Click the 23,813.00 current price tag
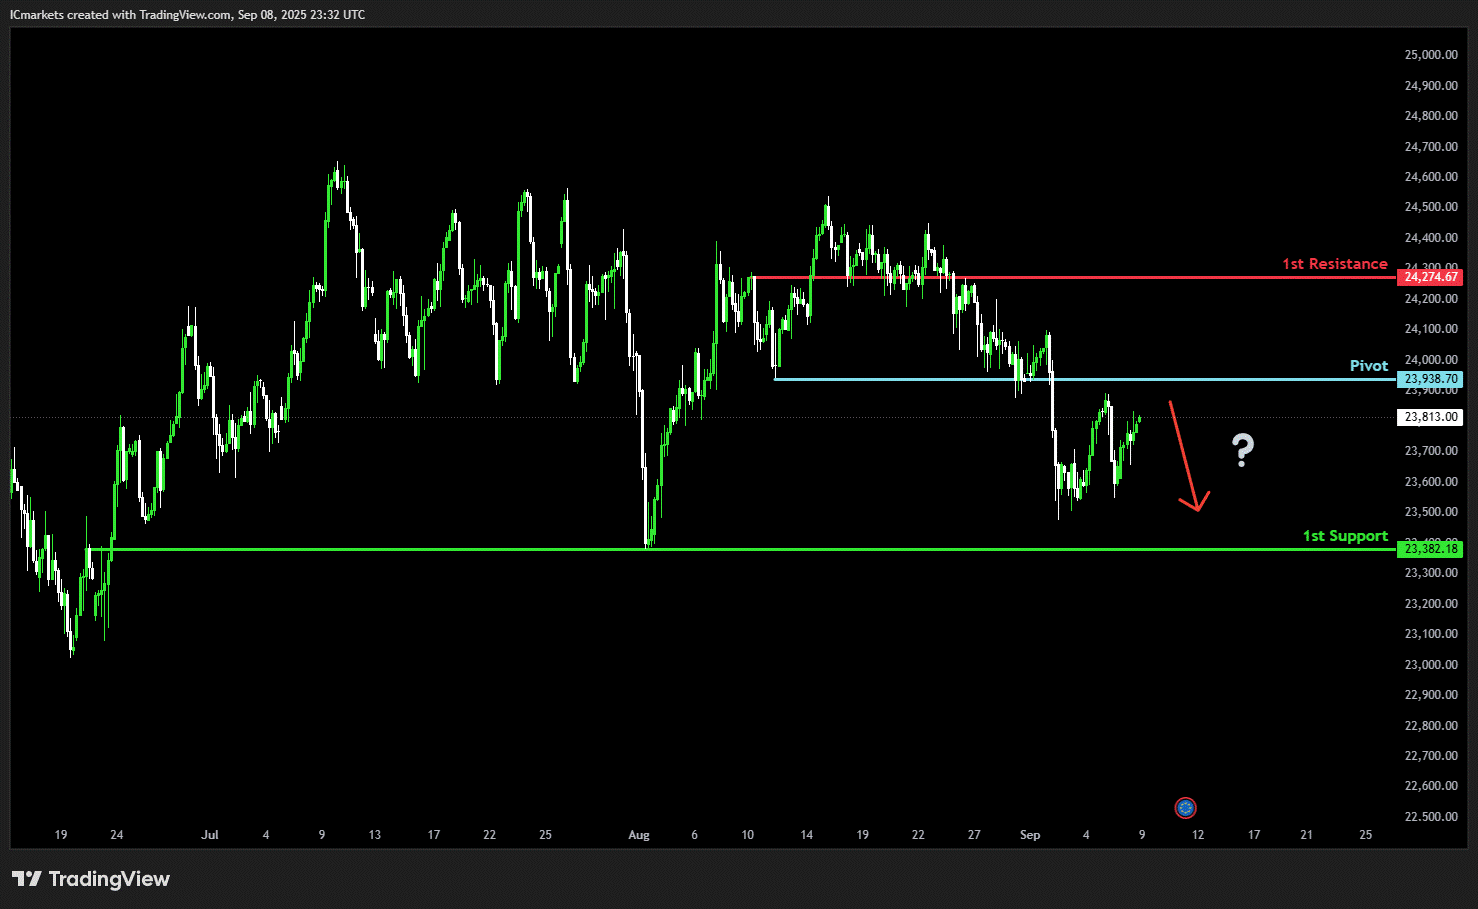This screenshot has width=1478, height=909. point(1429,417)
